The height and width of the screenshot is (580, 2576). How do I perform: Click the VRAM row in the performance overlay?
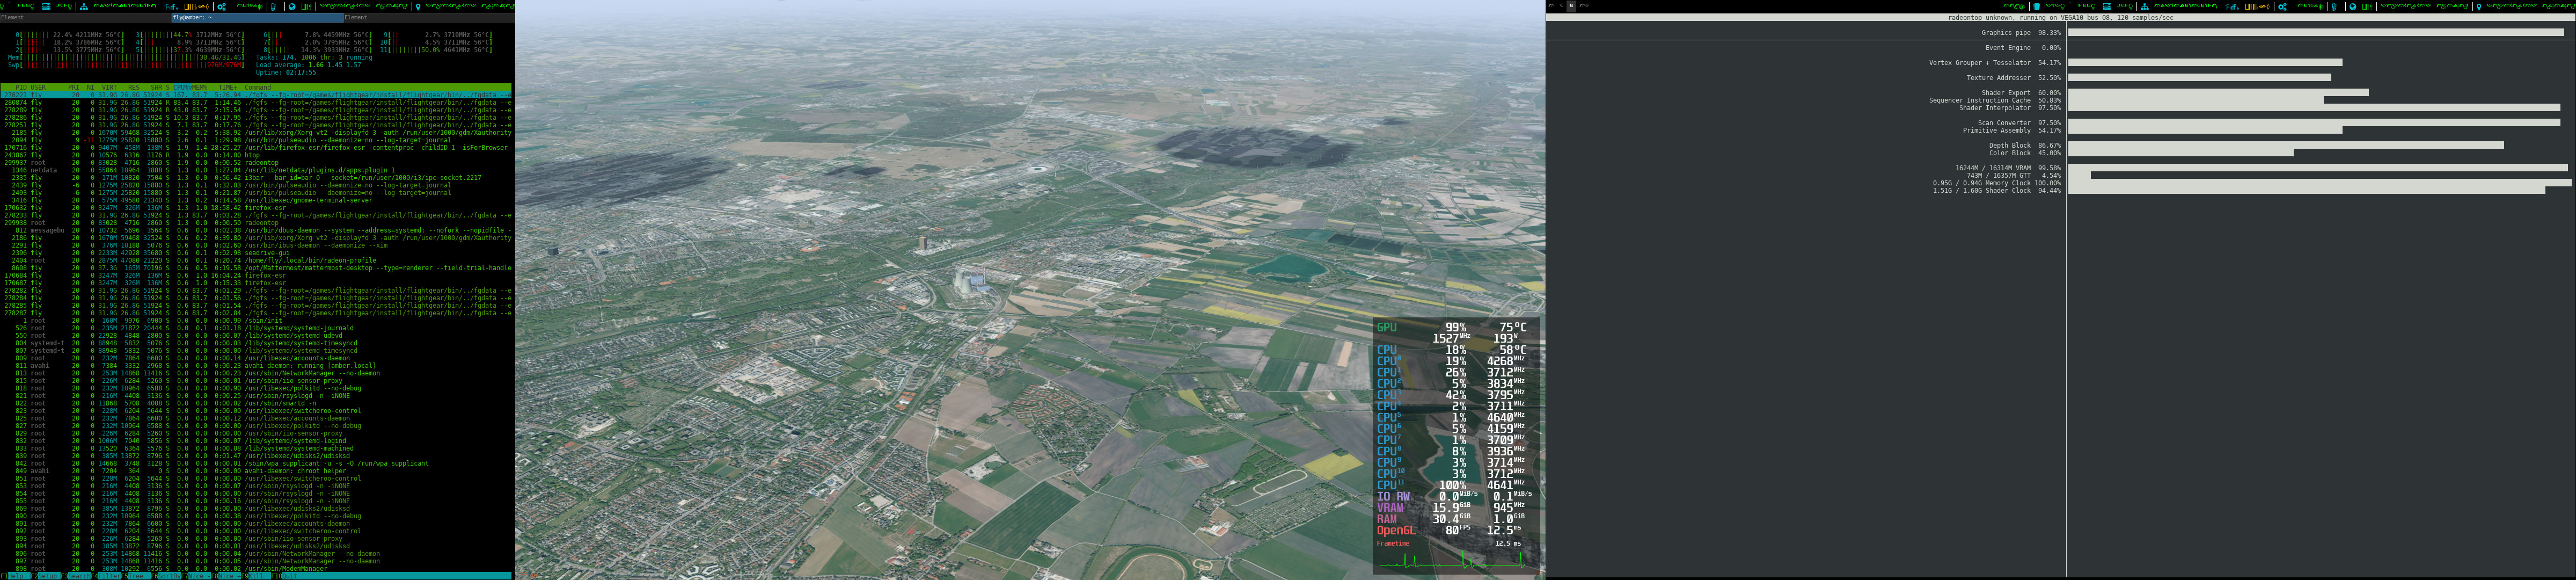coord(1452,508)
